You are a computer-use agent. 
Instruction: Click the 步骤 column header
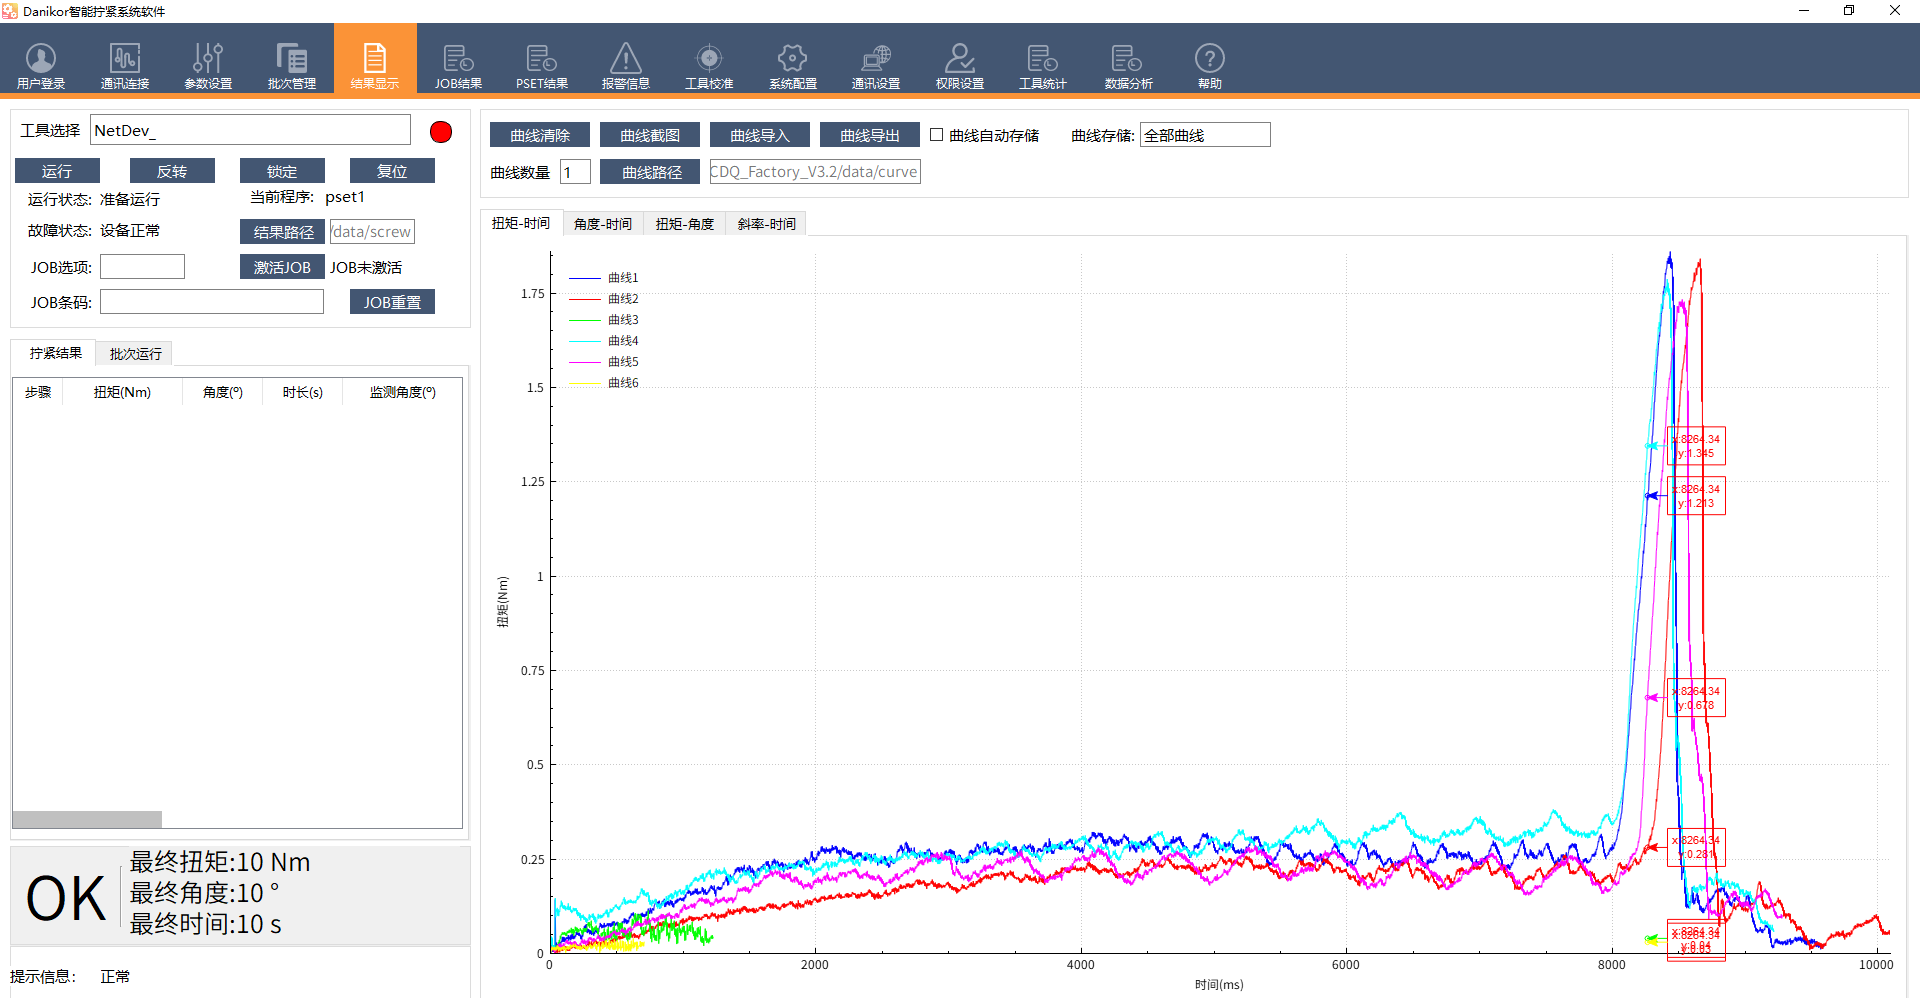coord(38,392)
